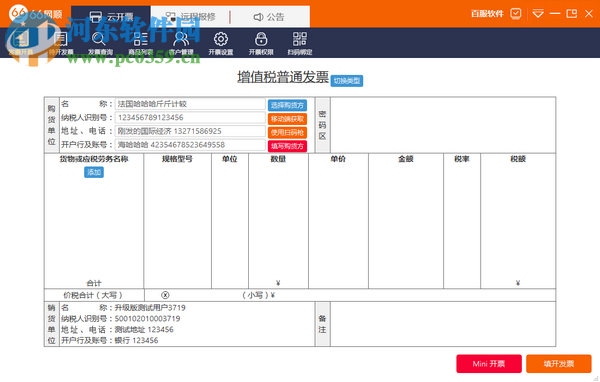
Task: Click the 百服软件 checkmark badge icon
Action: click(x=516, y=14)
